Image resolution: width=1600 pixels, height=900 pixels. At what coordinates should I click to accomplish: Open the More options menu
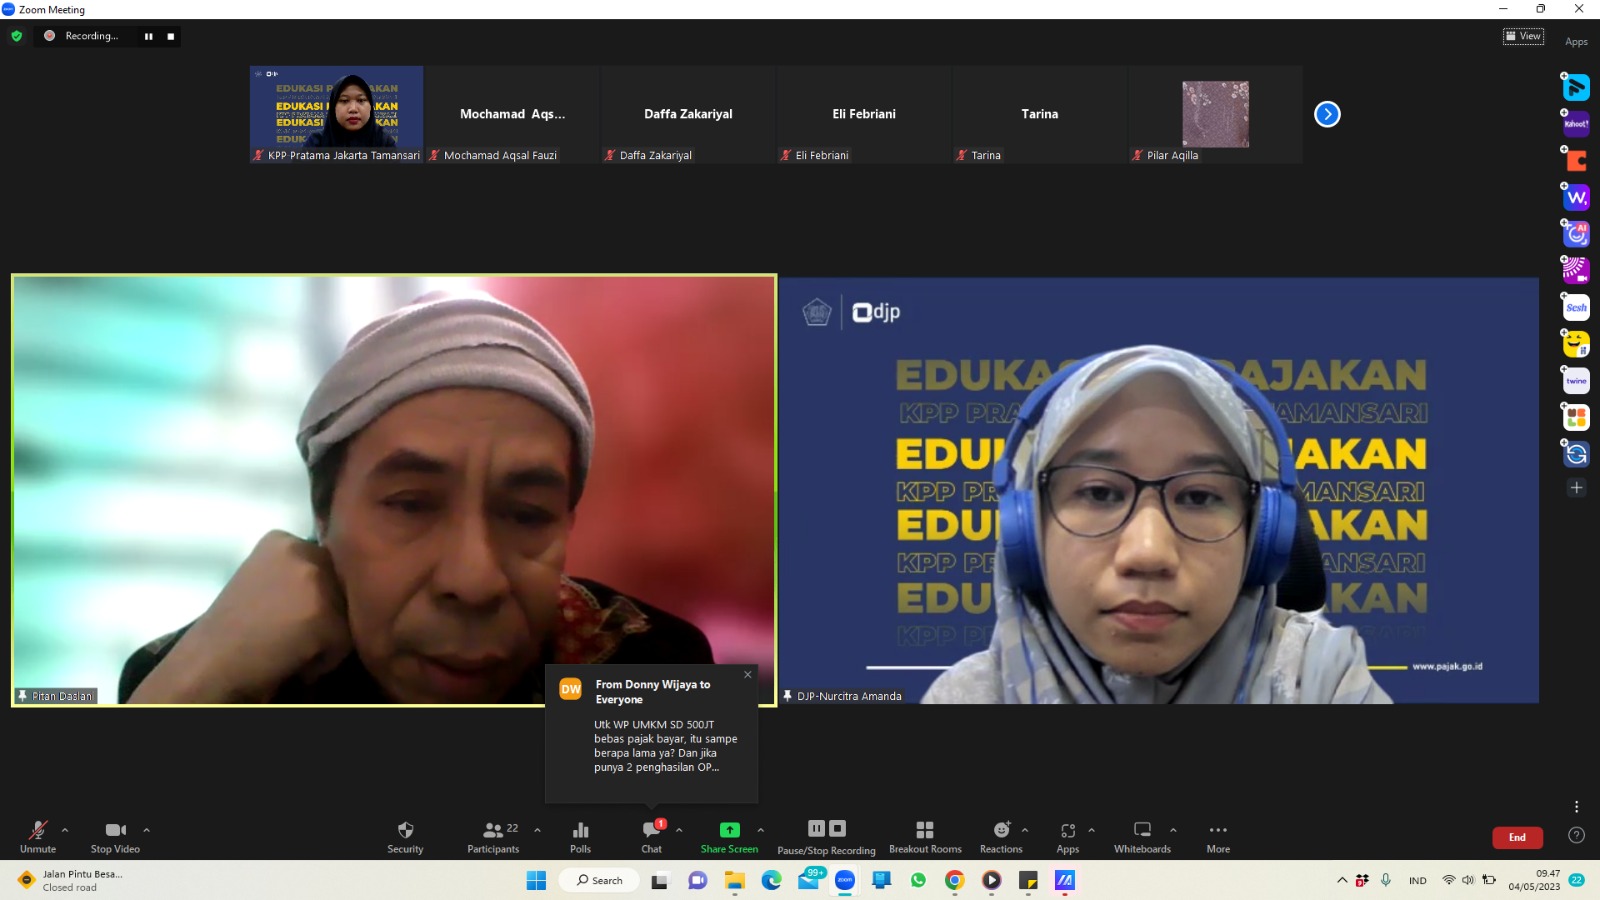[1218, 836]
